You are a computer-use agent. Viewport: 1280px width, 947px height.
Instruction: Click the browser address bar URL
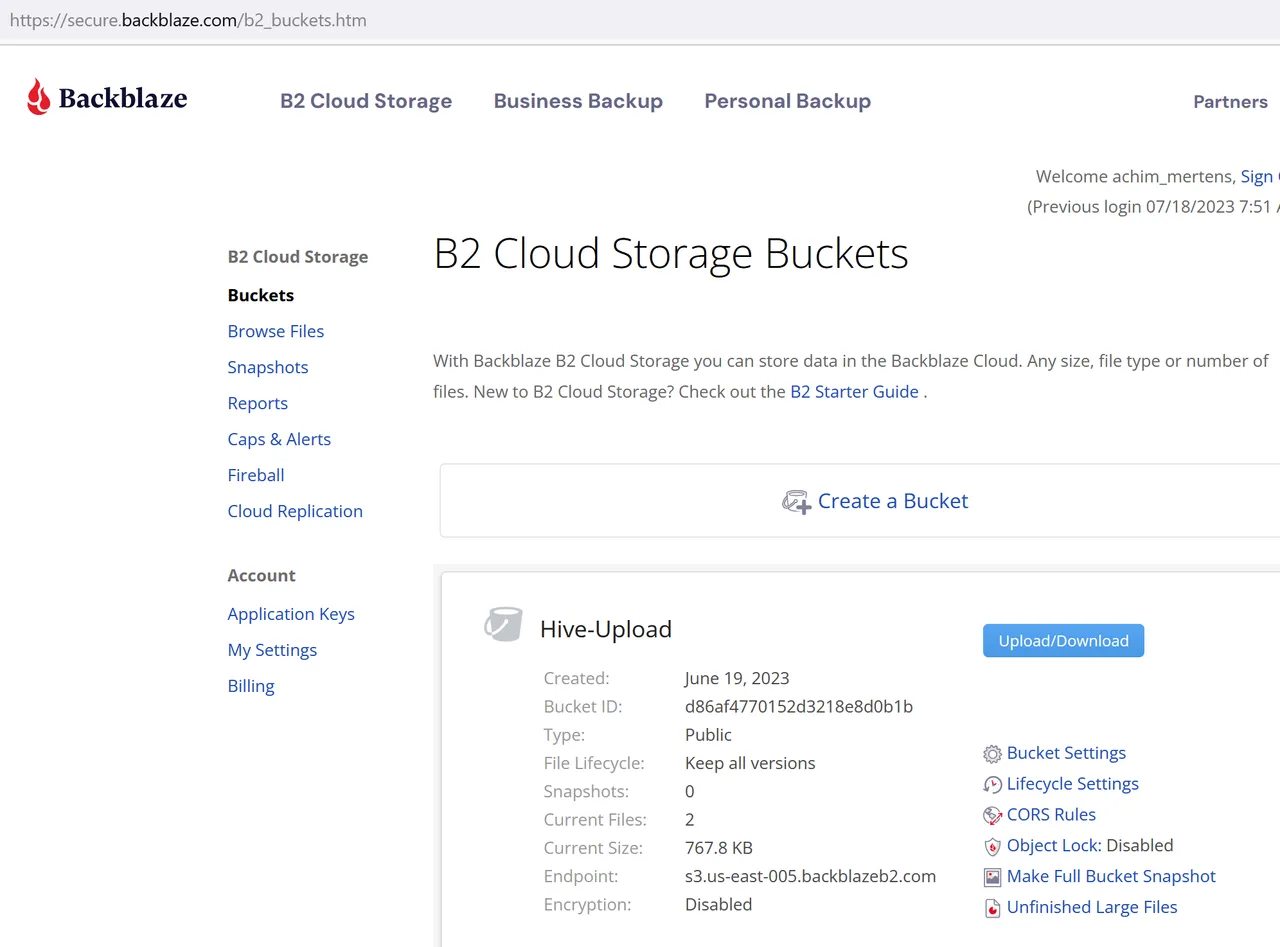click(188, 20)
